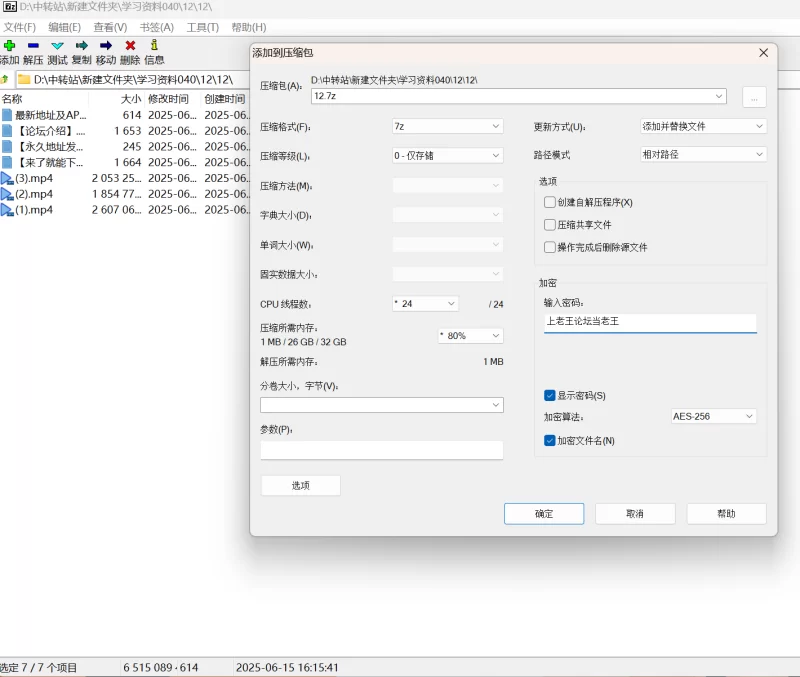Screen dimensions: 800x677
Task: Click the red Delete (删除) toolbar icon
Action: pyautogui.click(x=130, y=45)
